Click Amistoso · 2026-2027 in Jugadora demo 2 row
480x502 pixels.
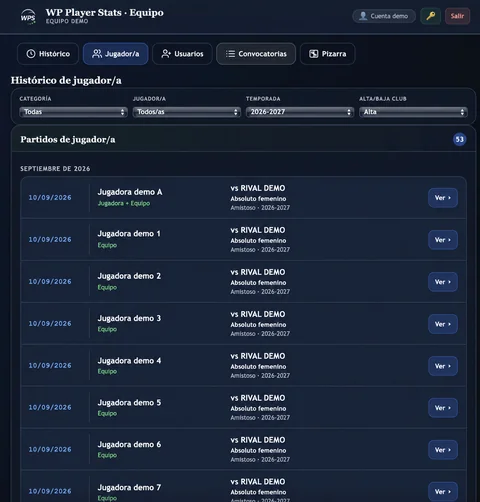click(260, 292)
